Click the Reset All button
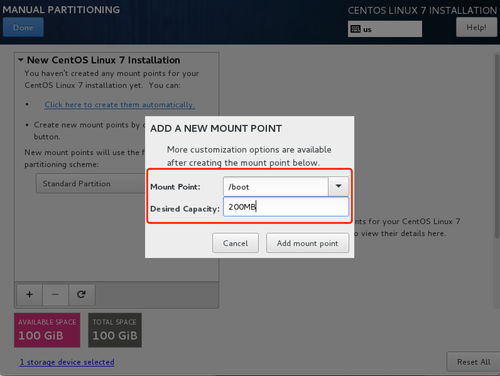This screenshot has width=500, height=376. (473, 362)
